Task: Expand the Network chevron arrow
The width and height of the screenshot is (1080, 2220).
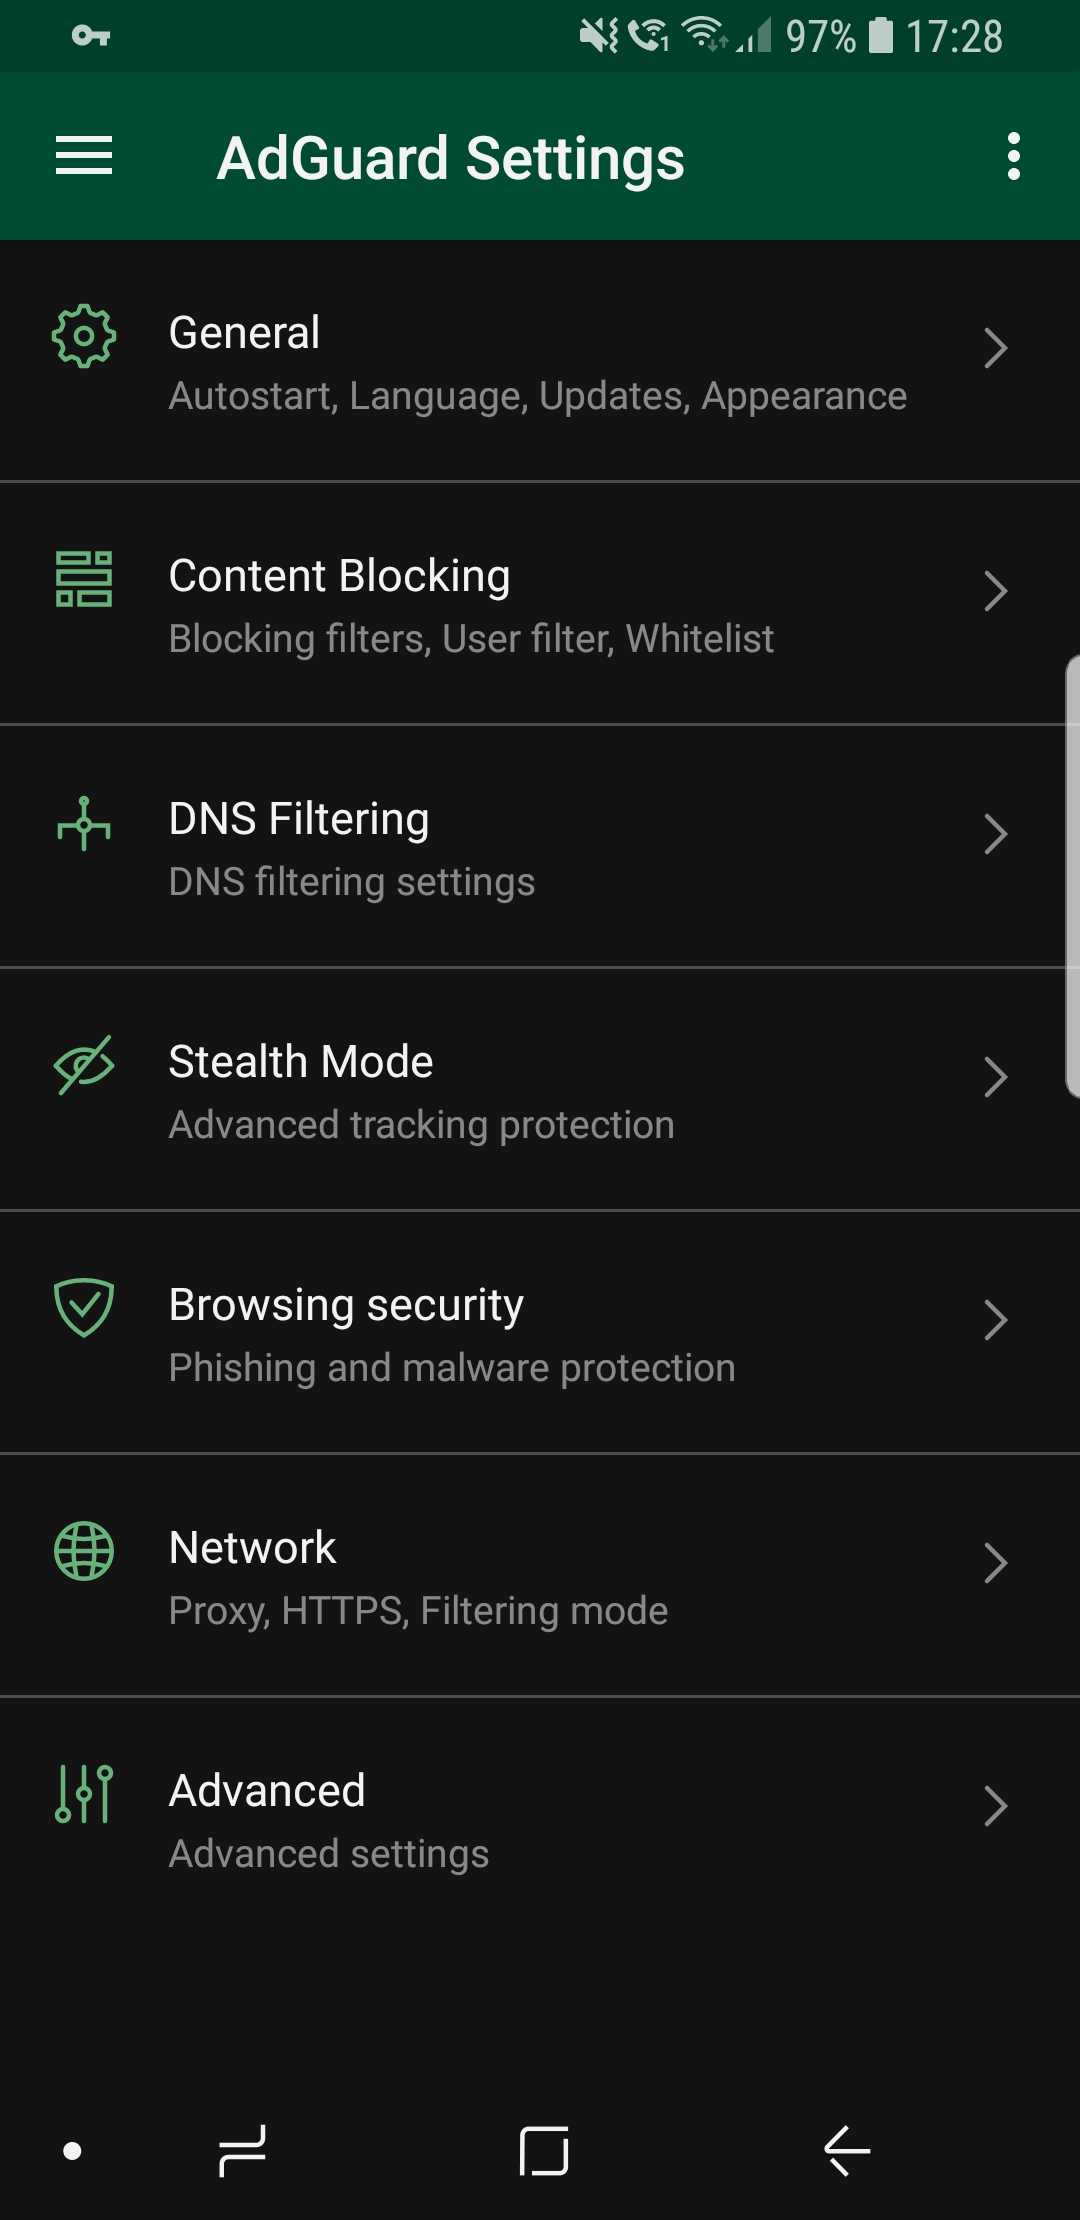Action: point(995,1563)
